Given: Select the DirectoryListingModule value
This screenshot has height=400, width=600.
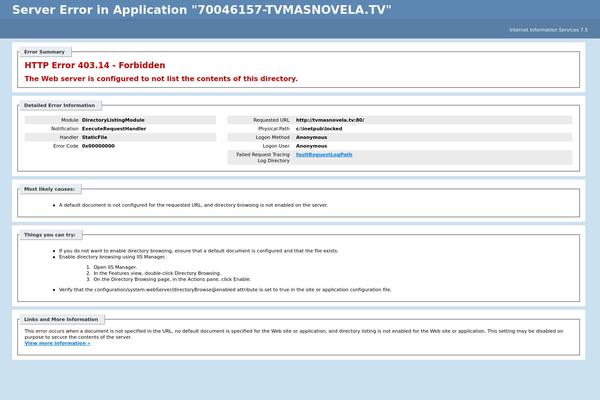Looking at the screenshot, I should (113, 120).
